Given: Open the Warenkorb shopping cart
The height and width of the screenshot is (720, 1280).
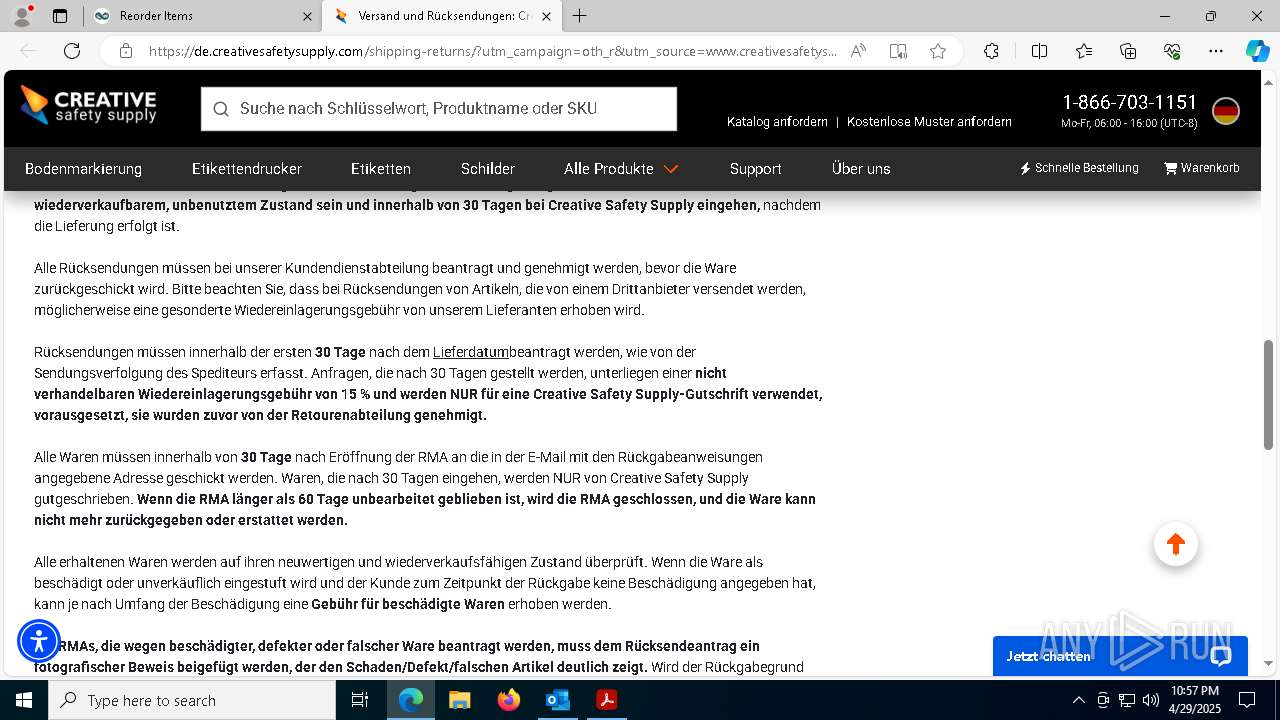Looking at the screenshot, I should [1202, 168].
